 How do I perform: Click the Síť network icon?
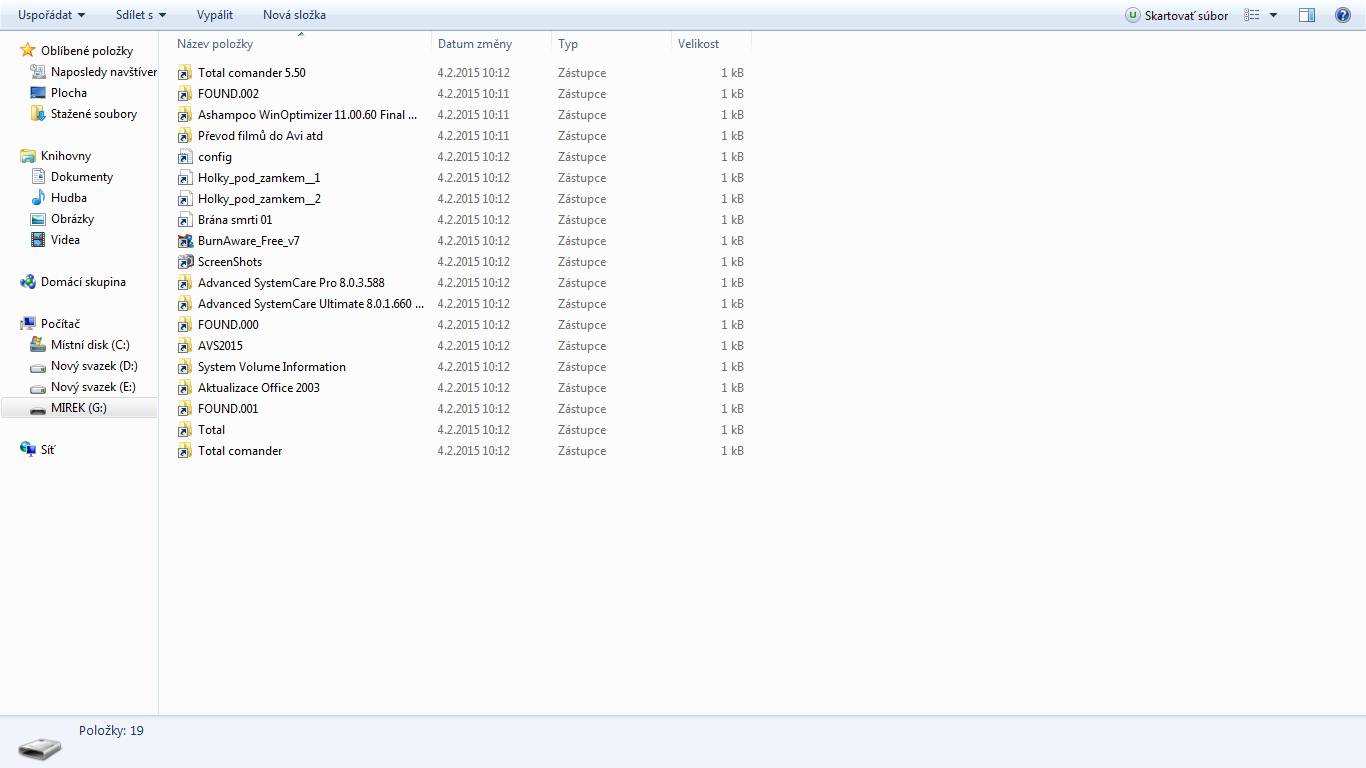[28, 450]
